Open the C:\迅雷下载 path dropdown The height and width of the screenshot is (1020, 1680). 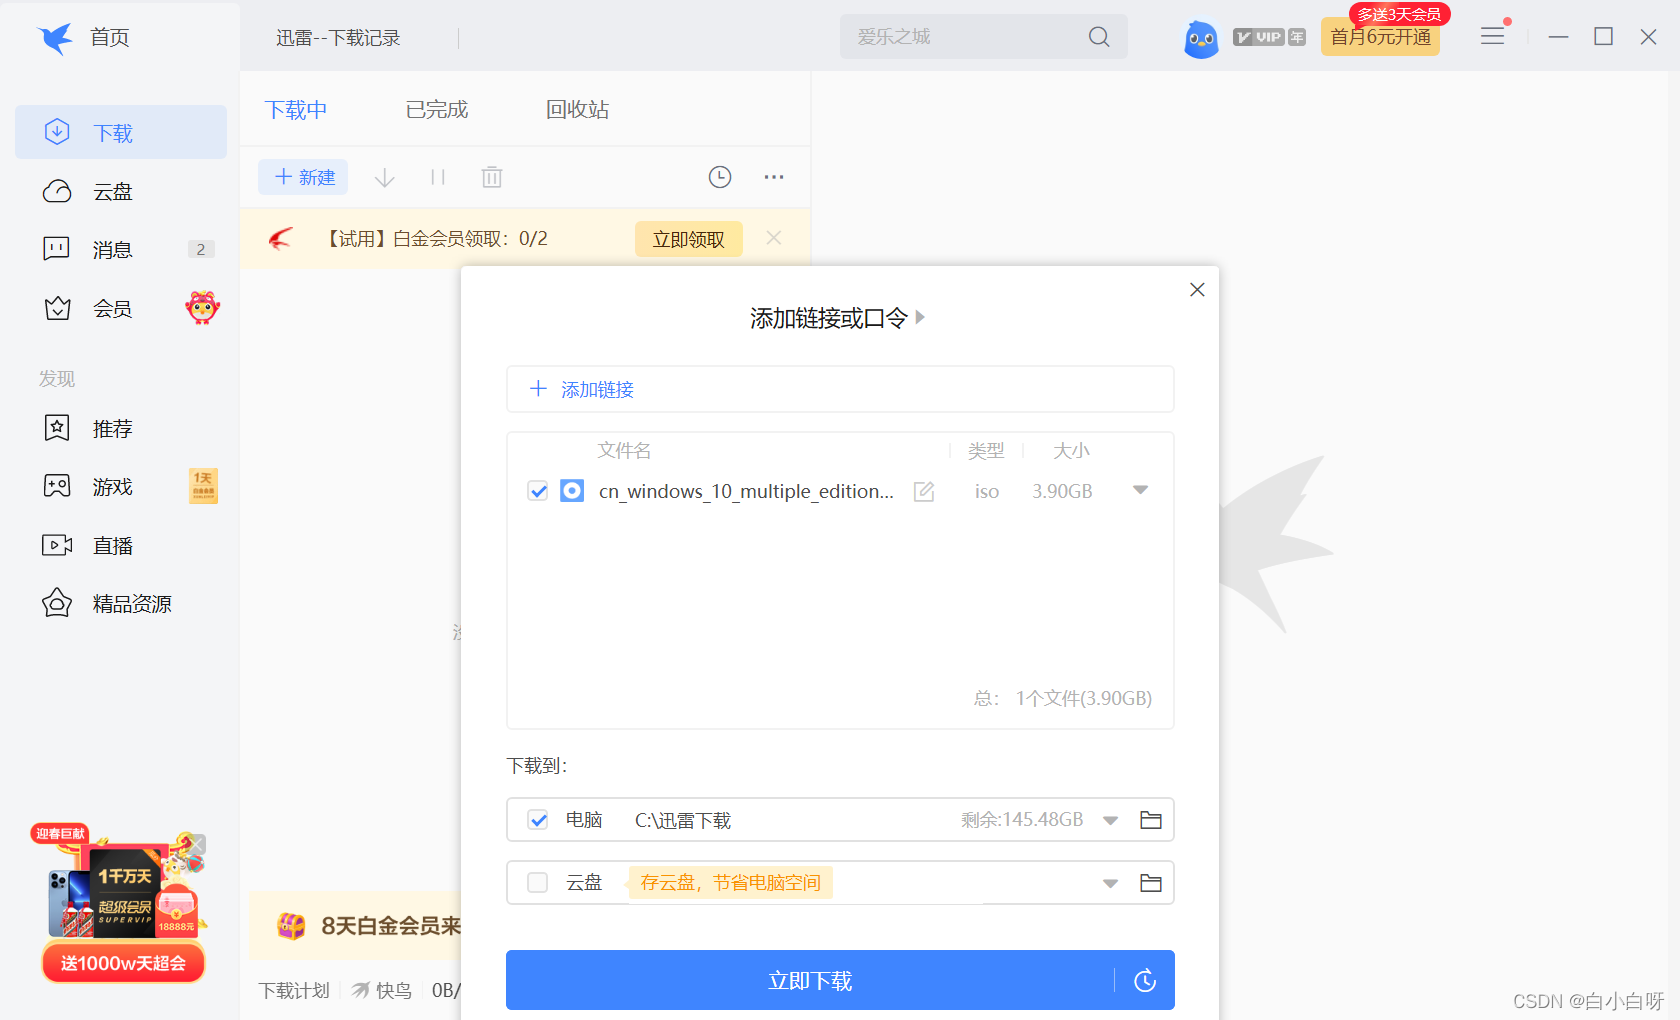coord(1110,821)
